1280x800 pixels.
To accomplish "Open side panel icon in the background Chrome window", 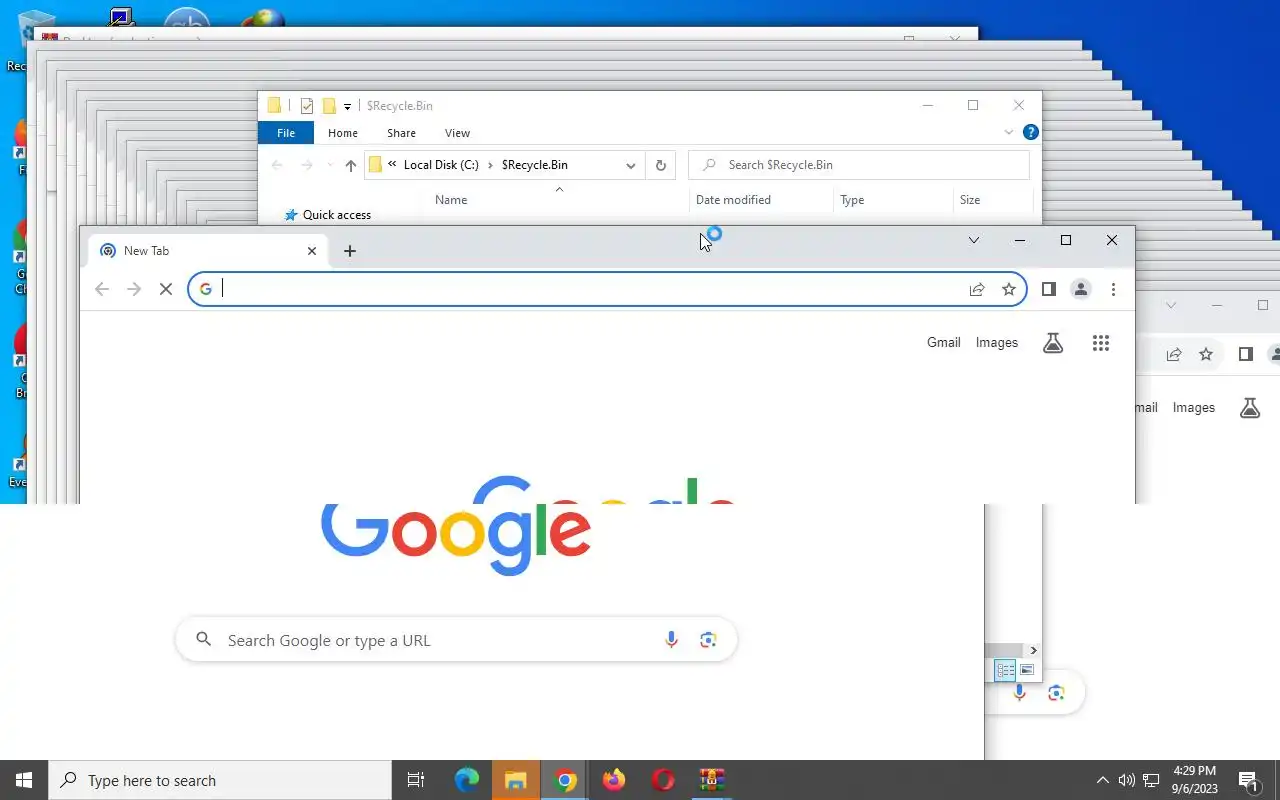I will point(1245,354).
